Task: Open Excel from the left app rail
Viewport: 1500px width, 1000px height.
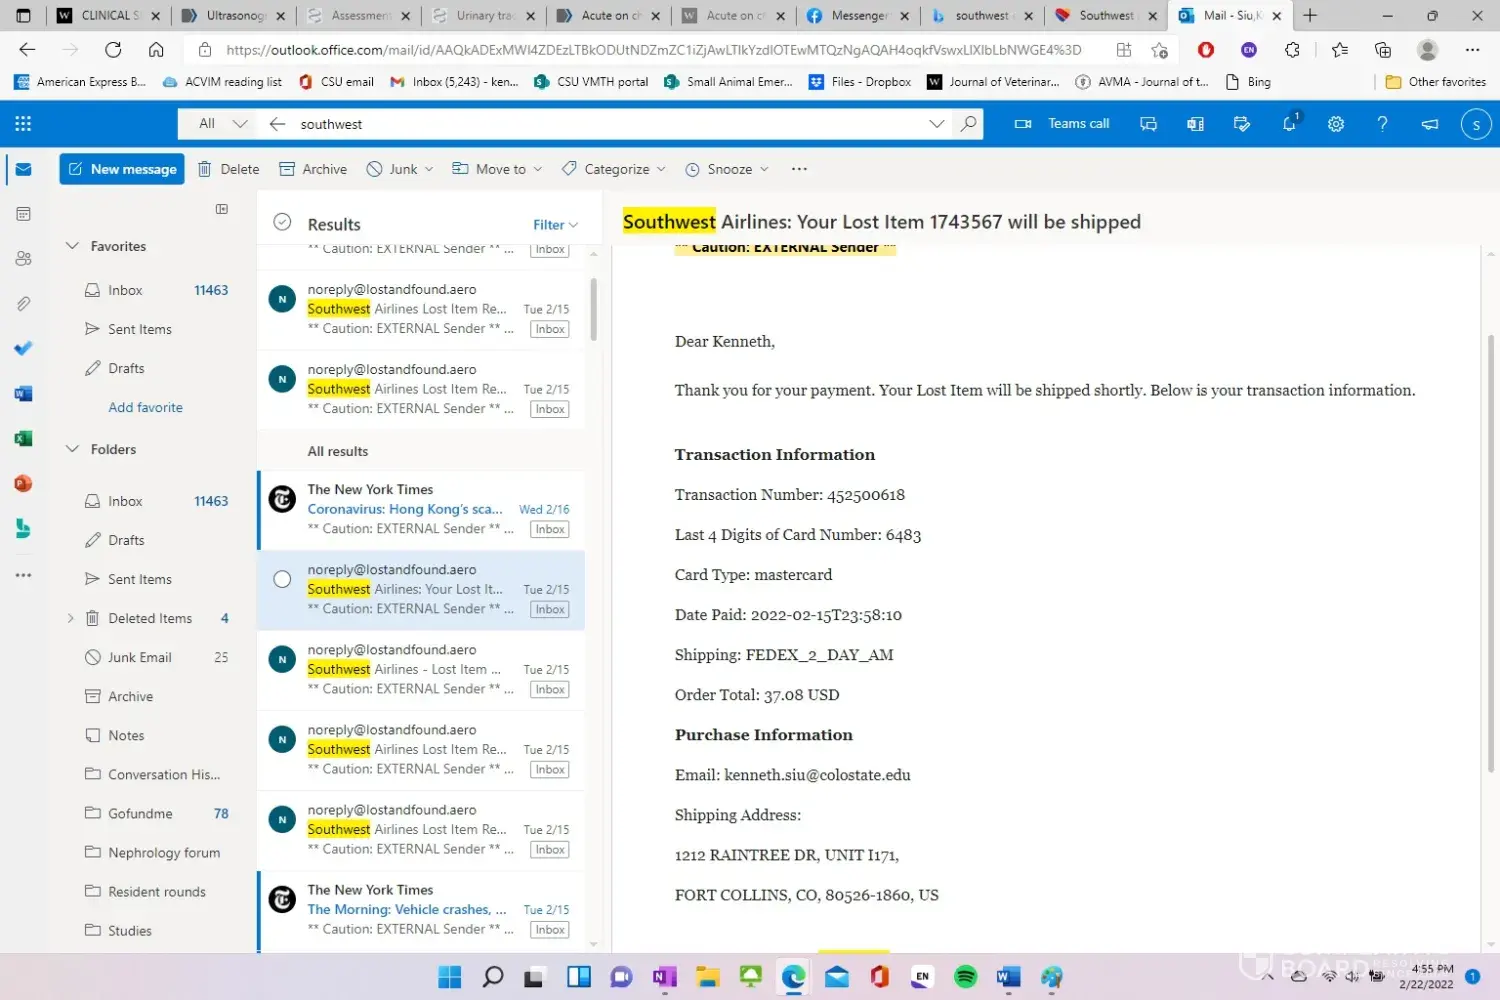Action: coord(23,439)
